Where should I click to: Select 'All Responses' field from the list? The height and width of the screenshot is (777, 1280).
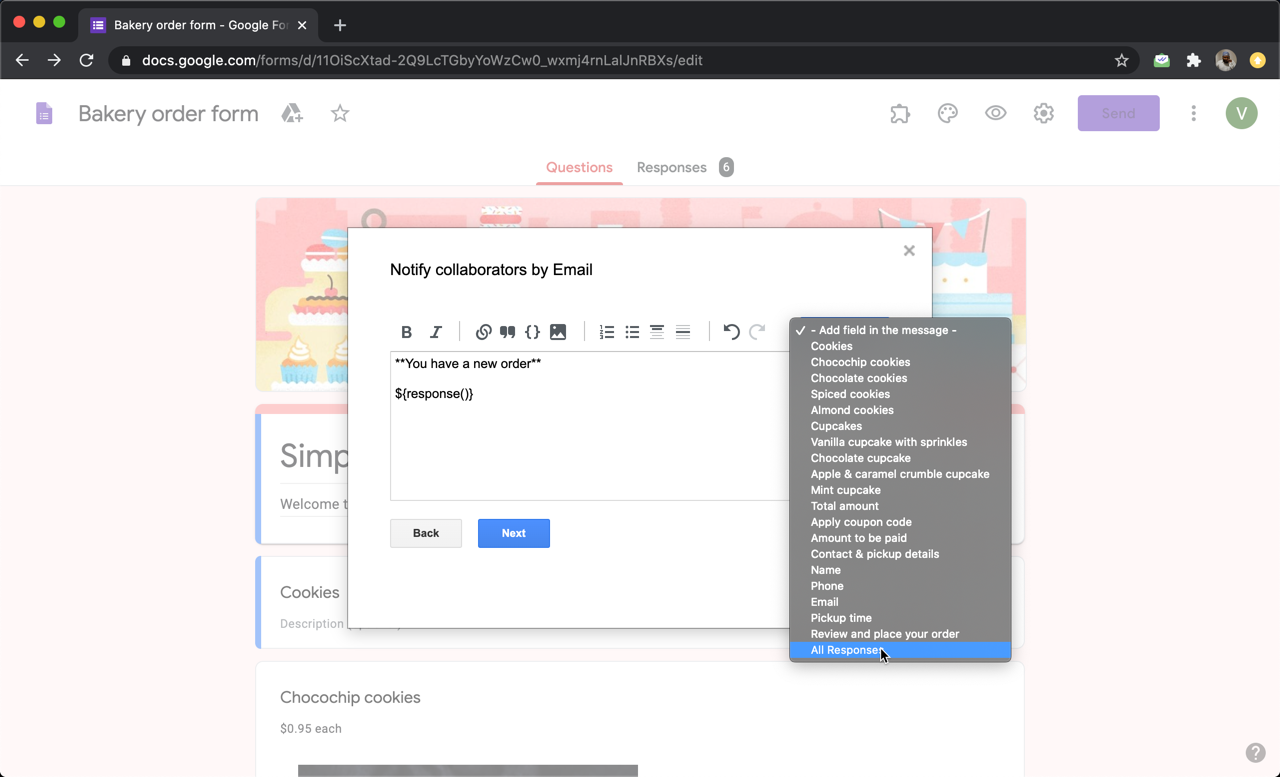coord(848,650)
